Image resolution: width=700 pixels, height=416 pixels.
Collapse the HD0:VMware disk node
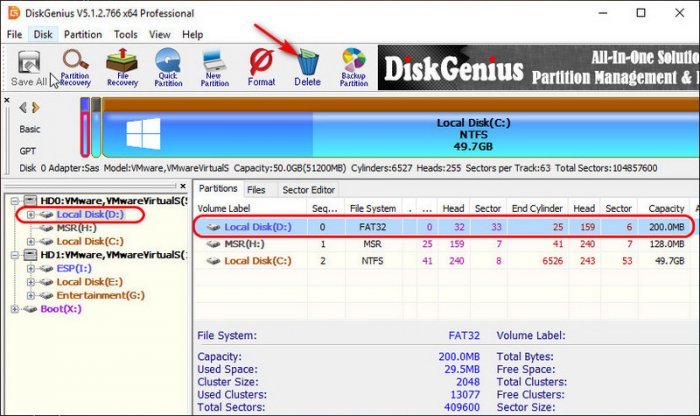(15, 201)
